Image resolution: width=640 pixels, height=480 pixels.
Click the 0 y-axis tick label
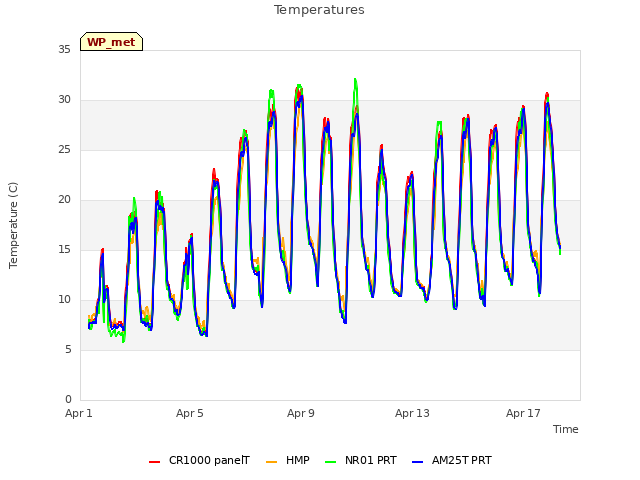coord(68,399)
